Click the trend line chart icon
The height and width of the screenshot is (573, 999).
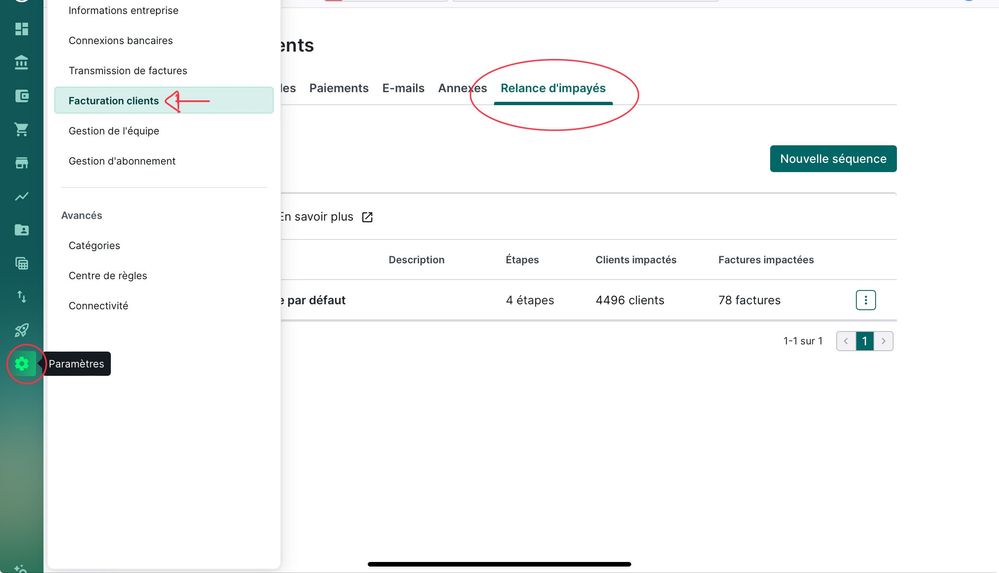(21, 197)
